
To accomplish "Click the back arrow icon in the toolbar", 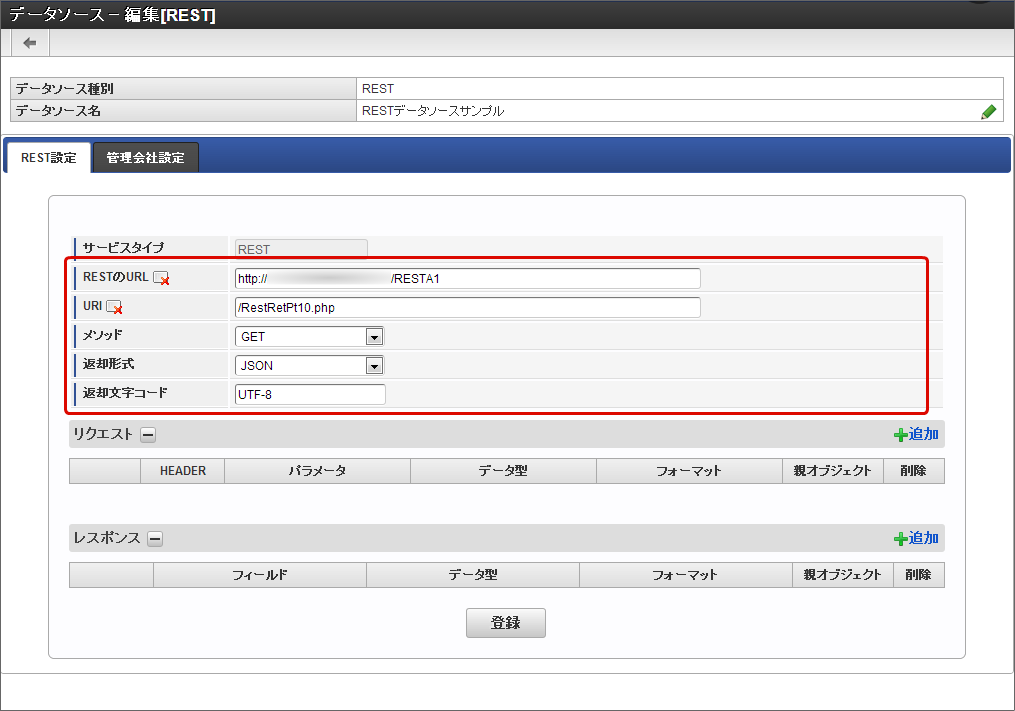I will [30, 43].
